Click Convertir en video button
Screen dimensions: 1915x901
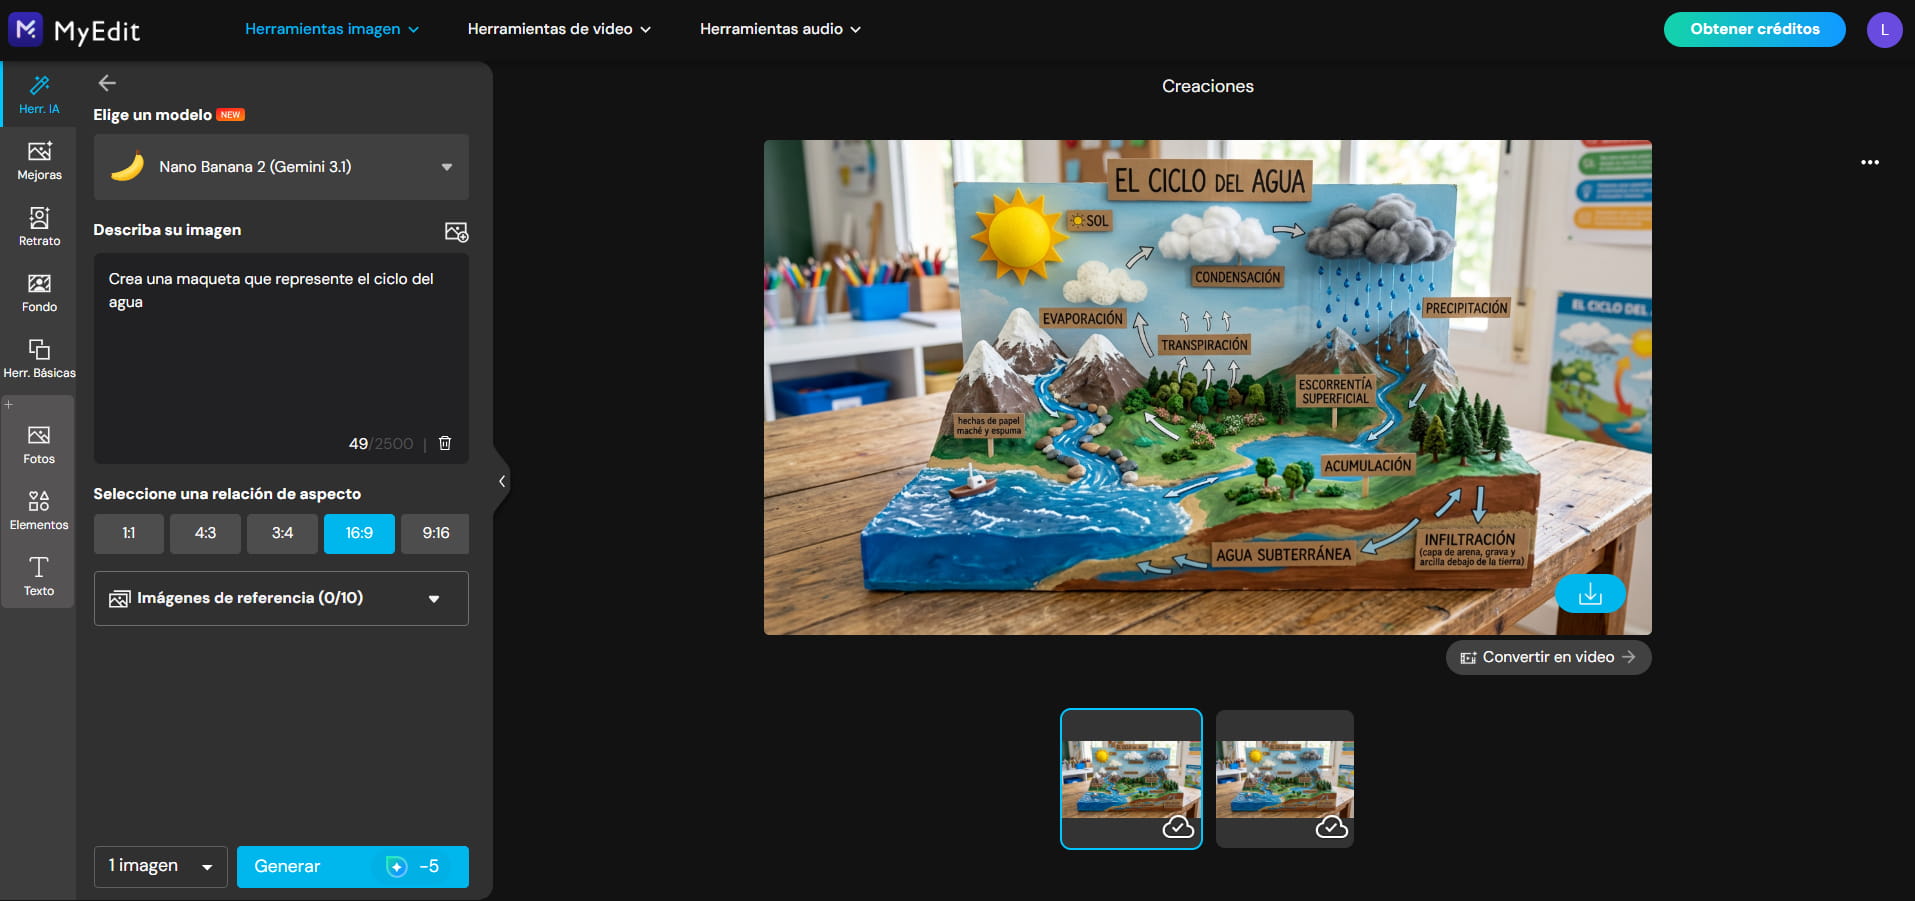pos(1548,657)
